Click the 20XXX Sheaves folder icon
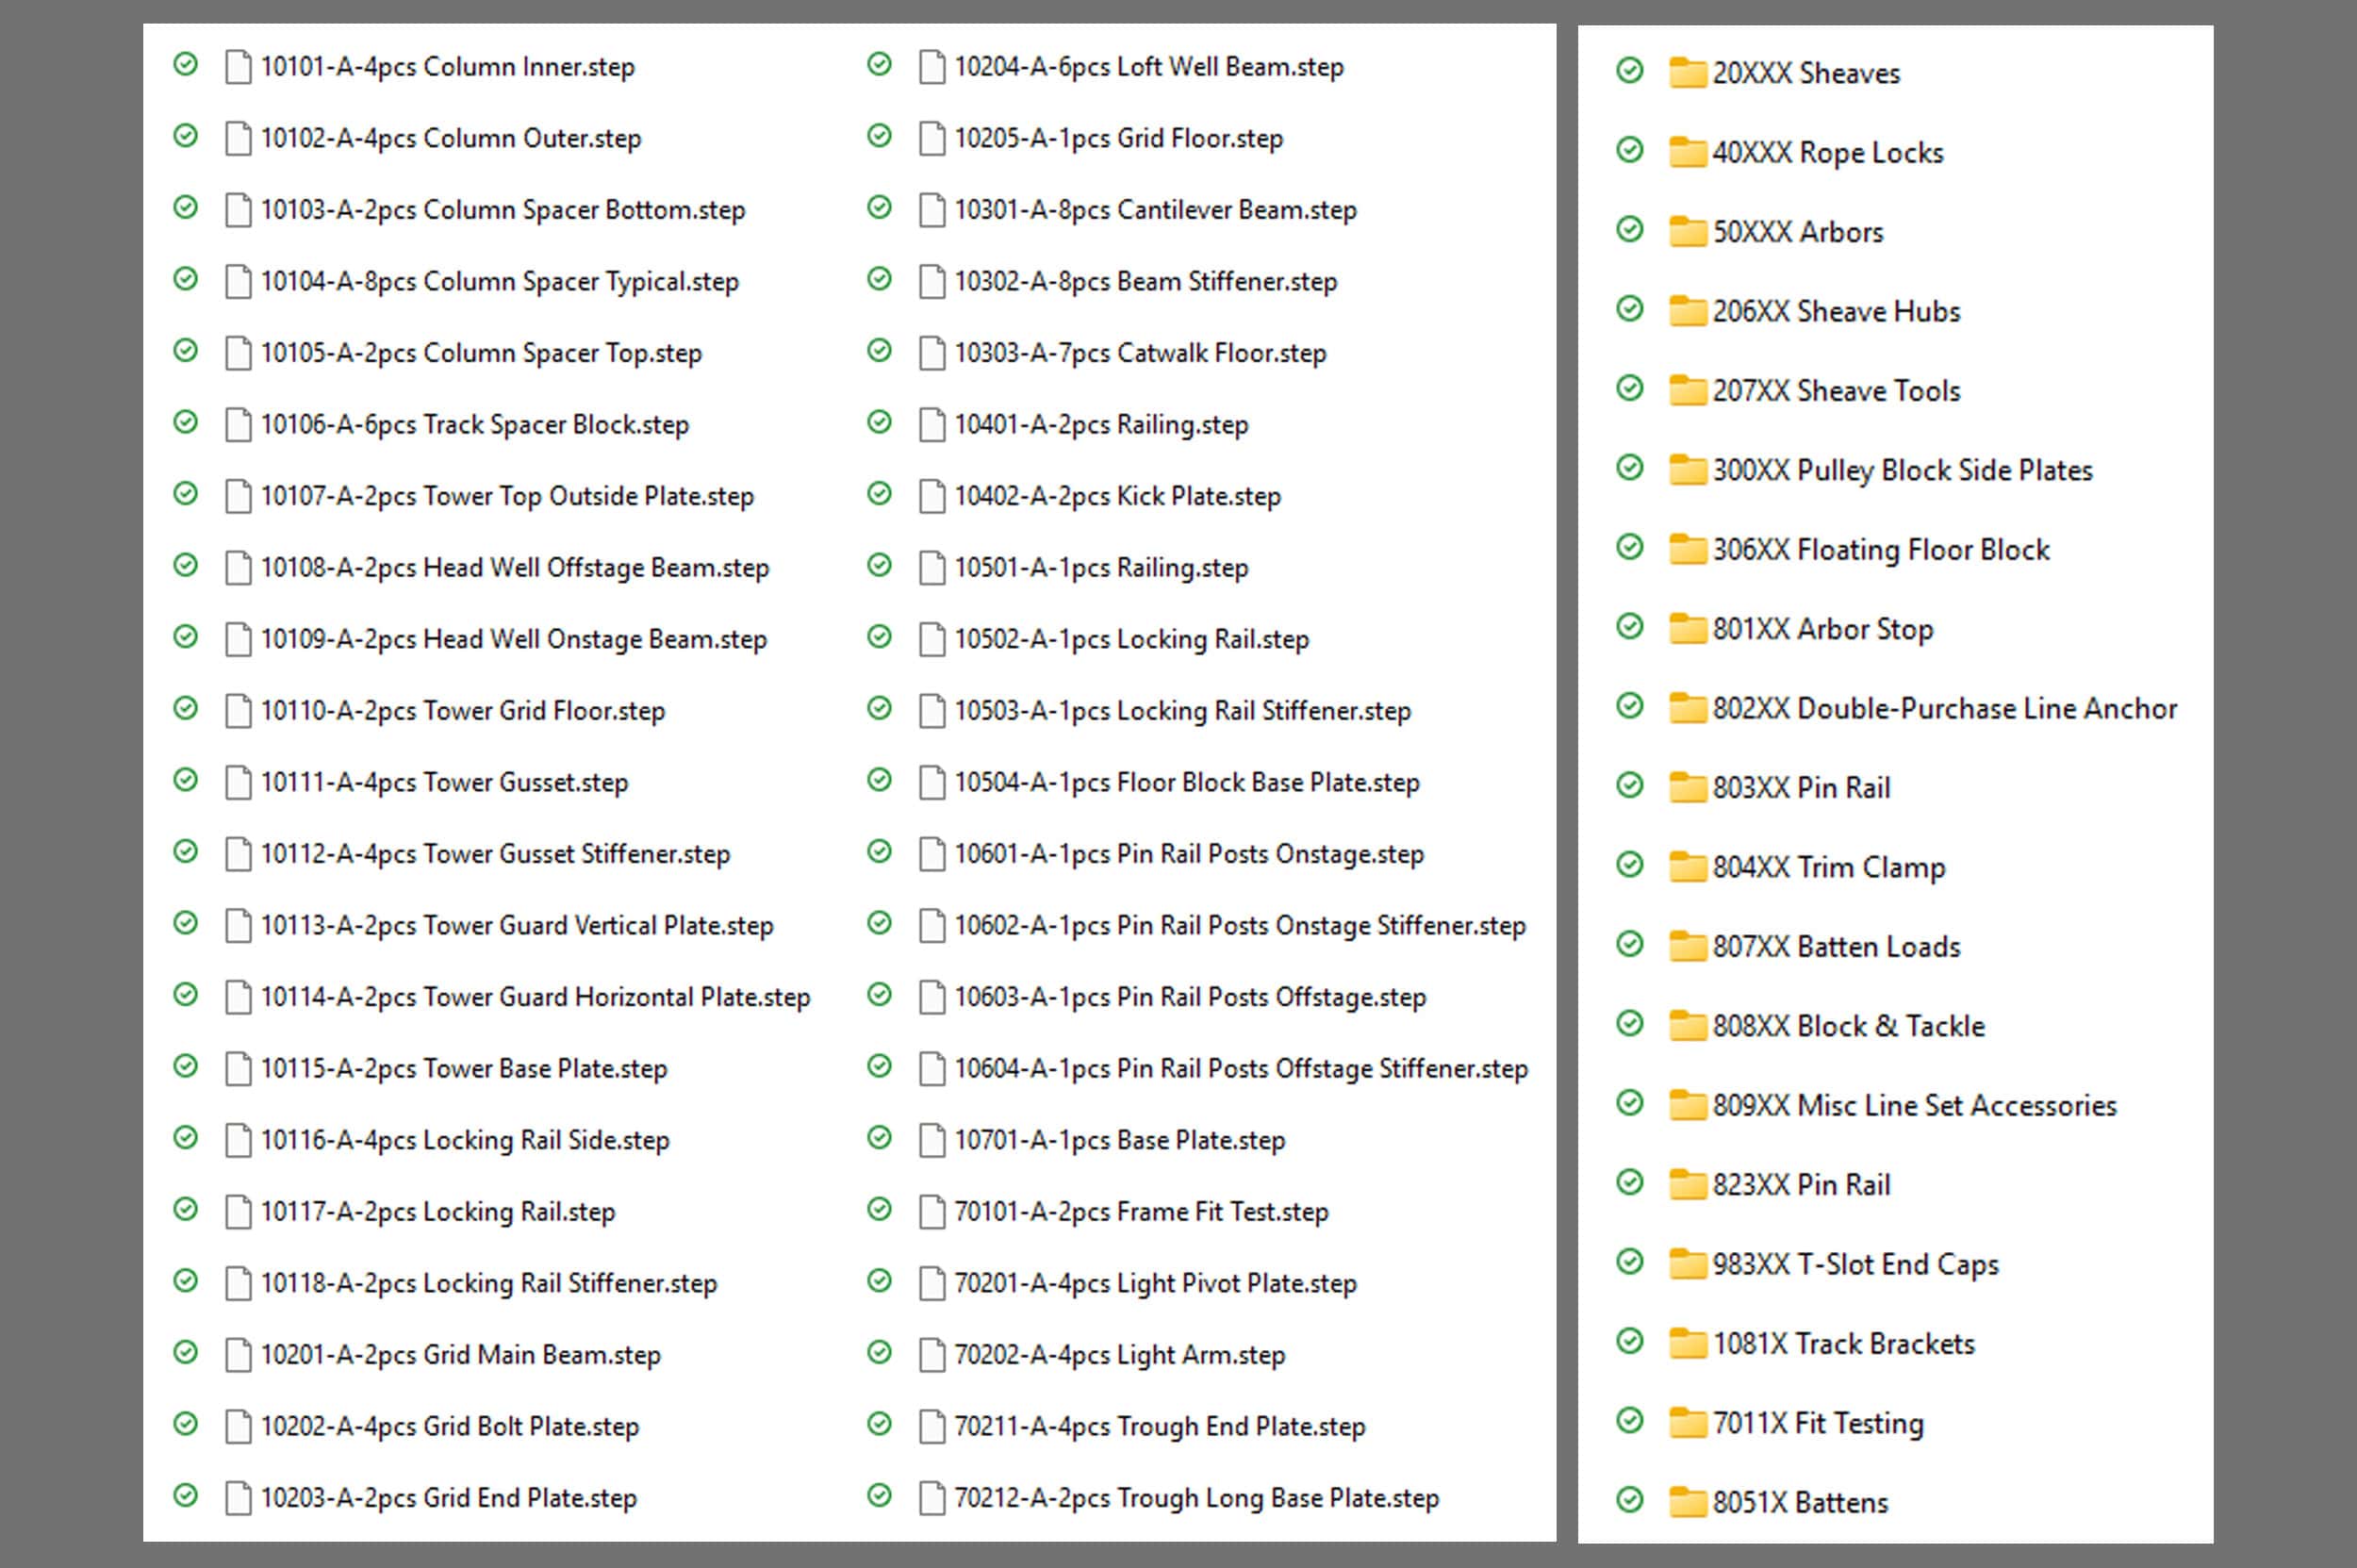Image resolution: width=2357 pixels, height=1568 pixels. coord(1687,72)
